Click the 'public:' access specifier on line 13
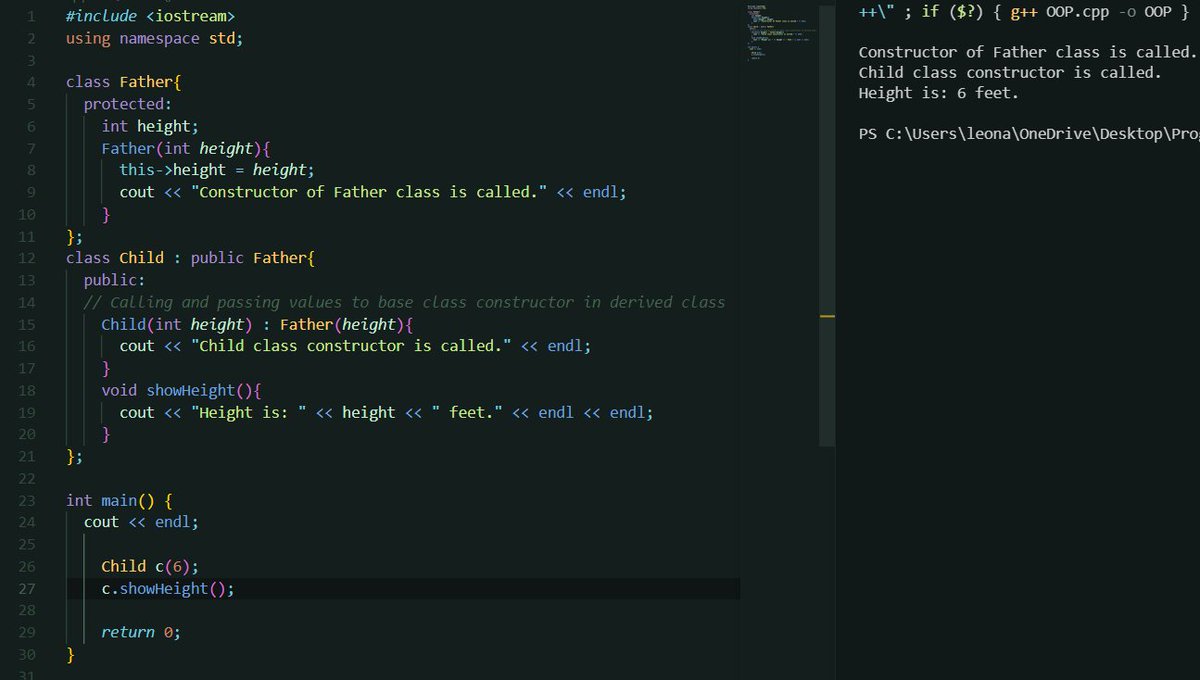 (x=115, y=280)
